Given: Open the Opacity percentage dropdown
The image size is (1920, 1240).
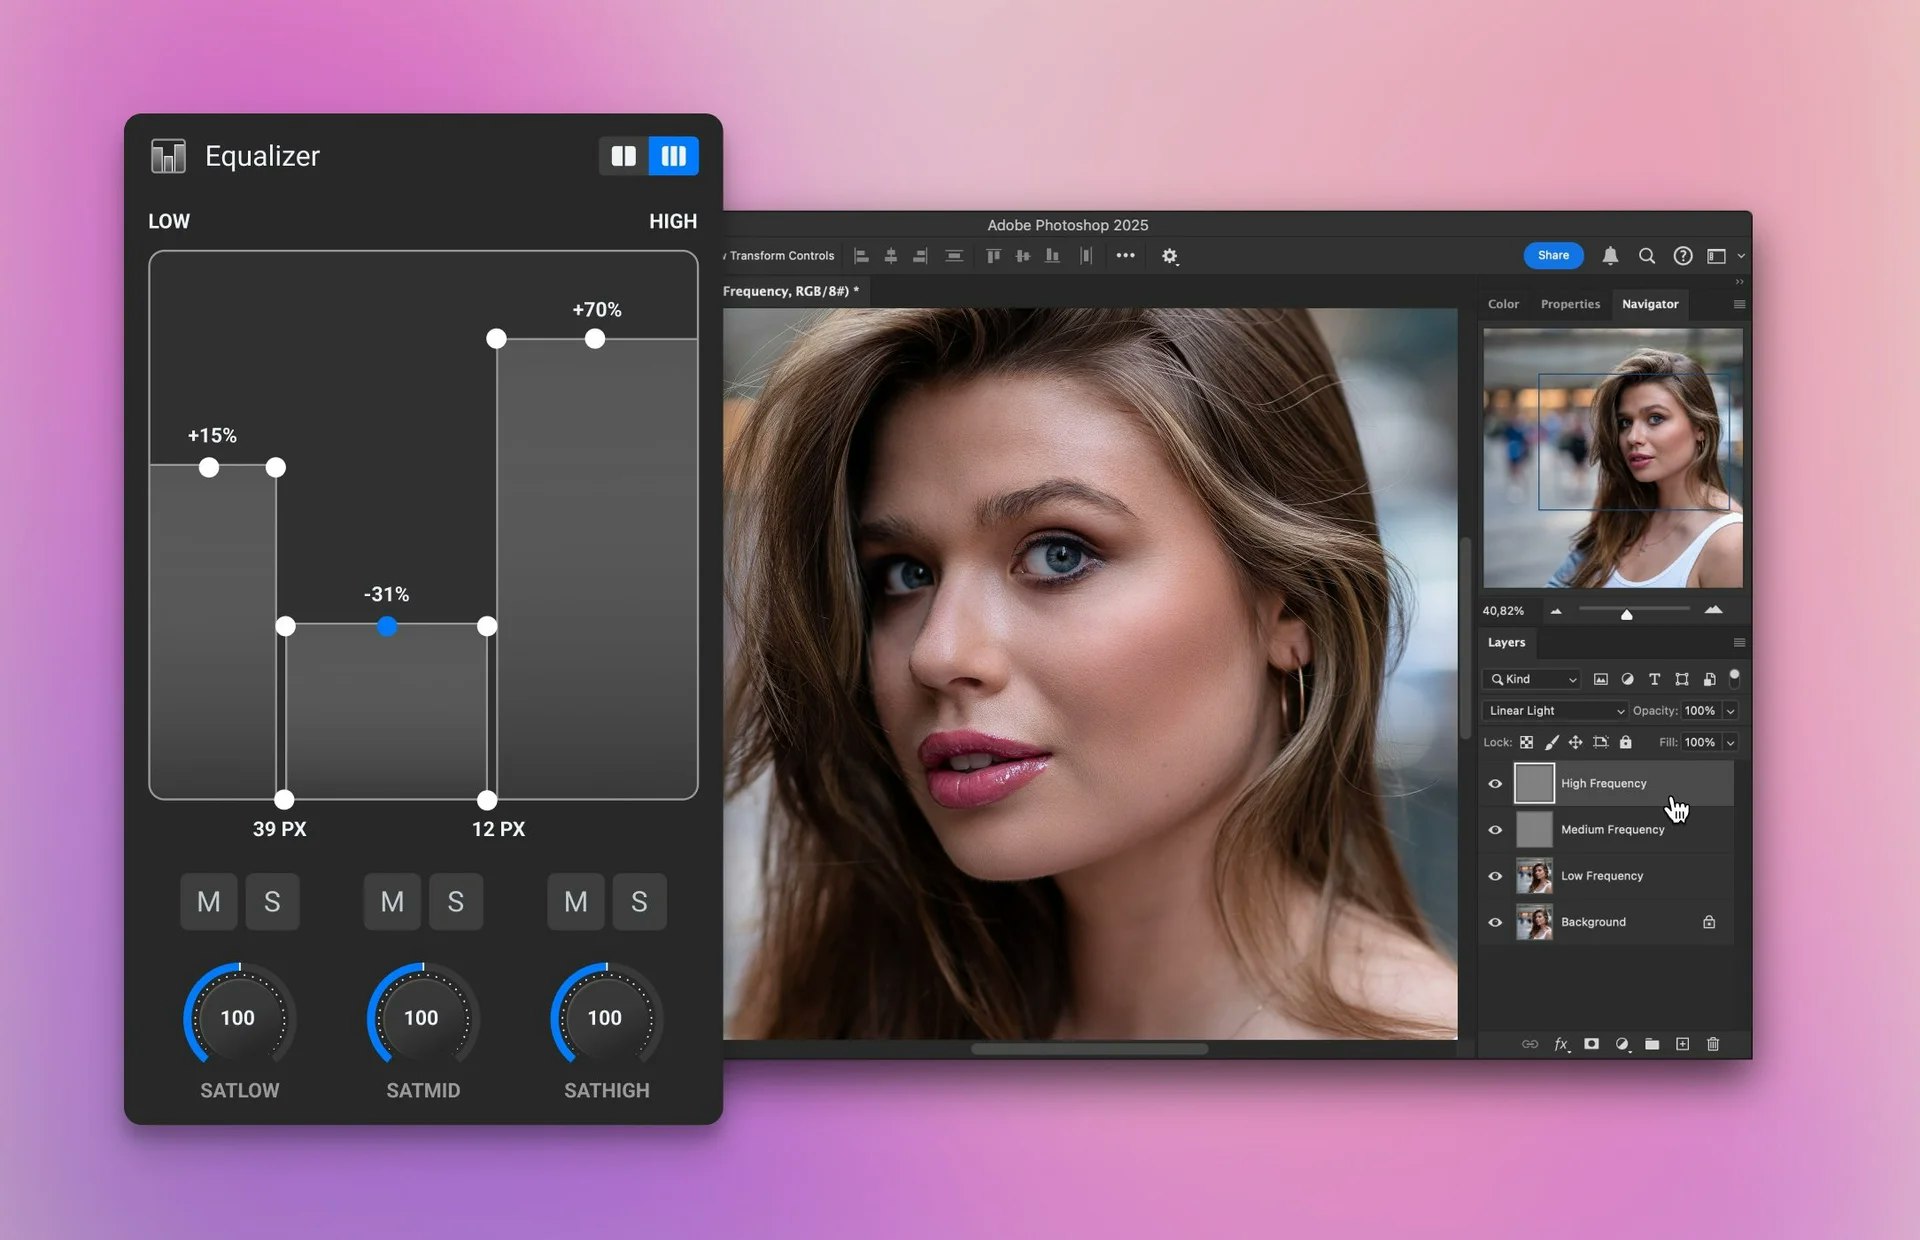Looking at the screenshot, I should pyautogui.click(x=1729, y=710).
